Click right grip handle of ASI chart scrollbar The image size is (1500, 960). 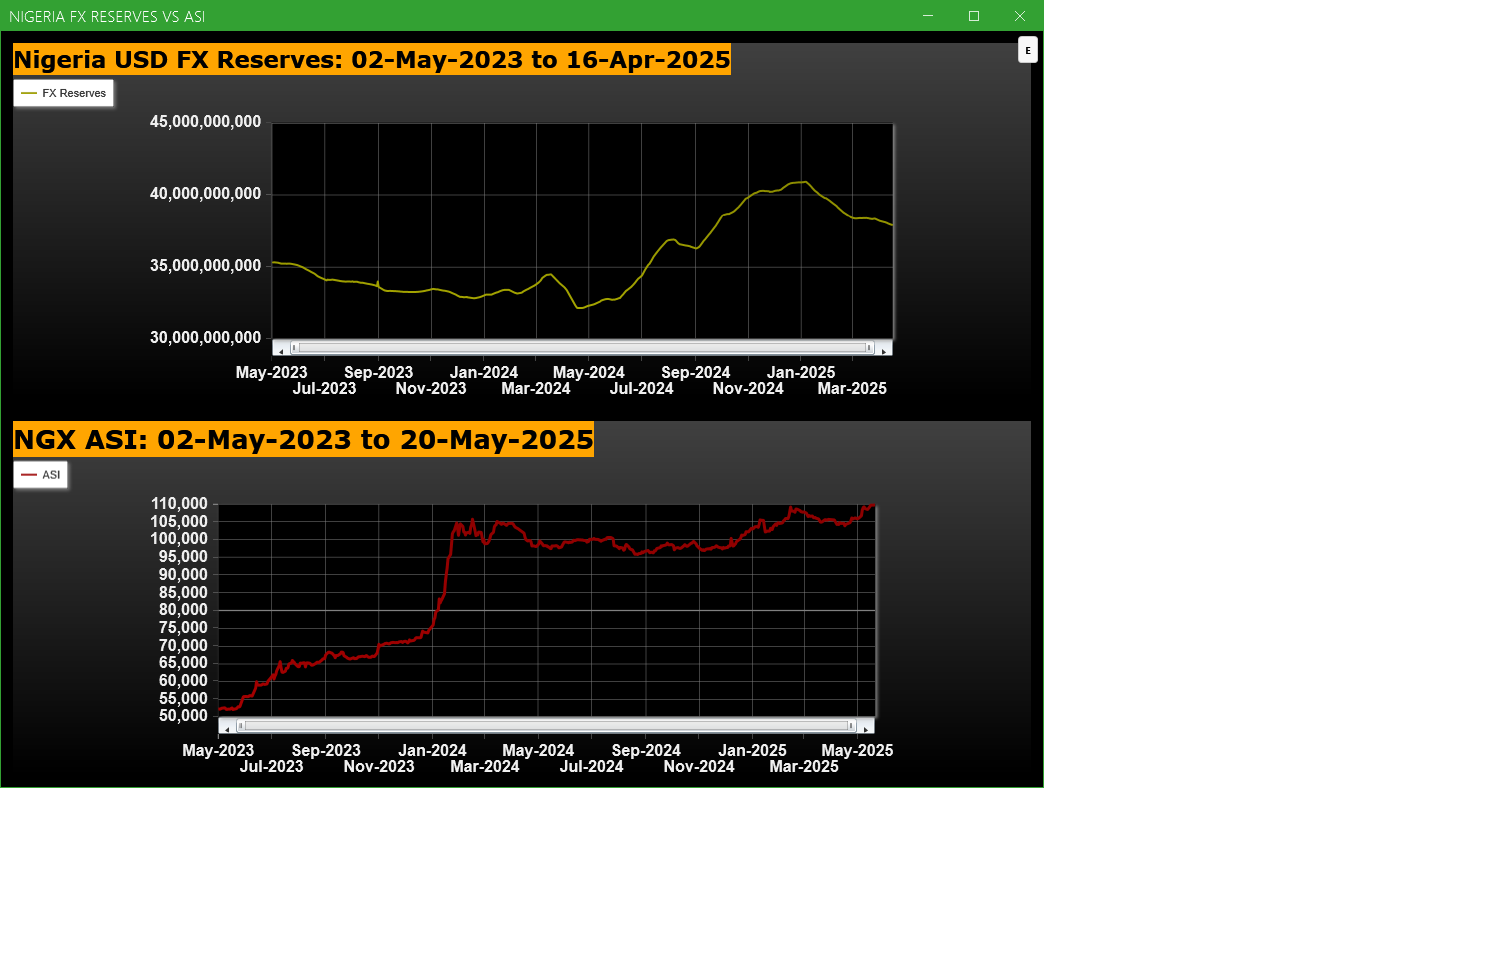(851, 726)
